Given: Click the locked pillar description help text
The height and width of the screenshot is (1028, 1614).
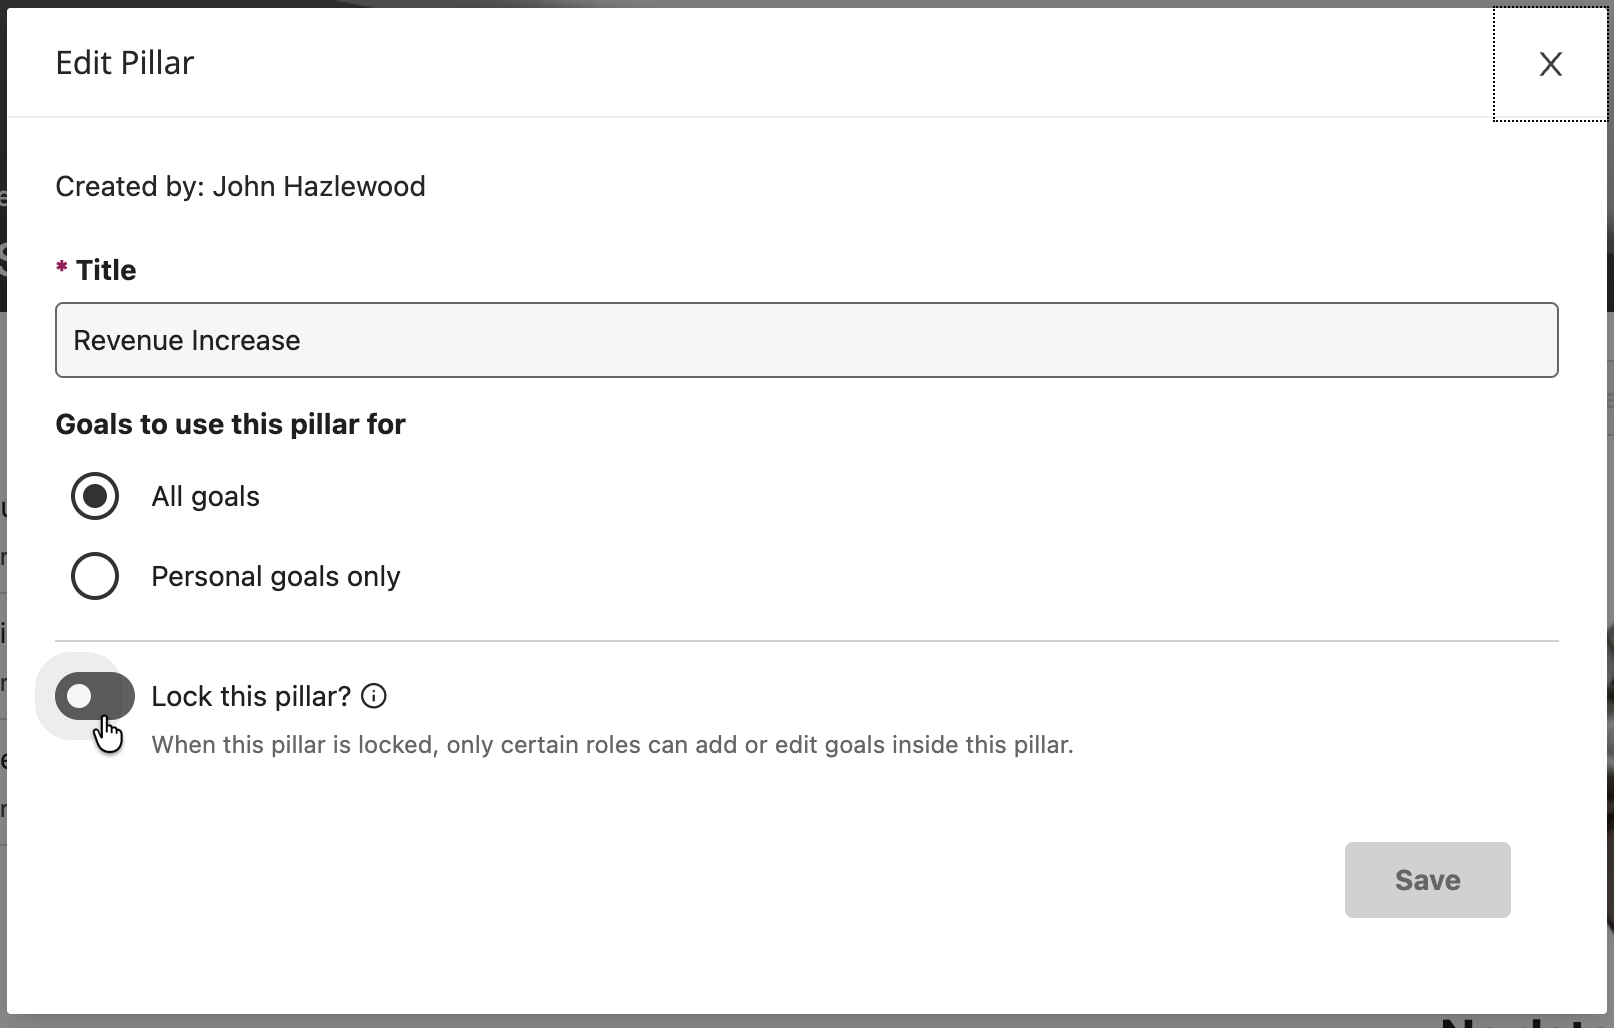Looking at the screenshot, I should pos(612,745).
